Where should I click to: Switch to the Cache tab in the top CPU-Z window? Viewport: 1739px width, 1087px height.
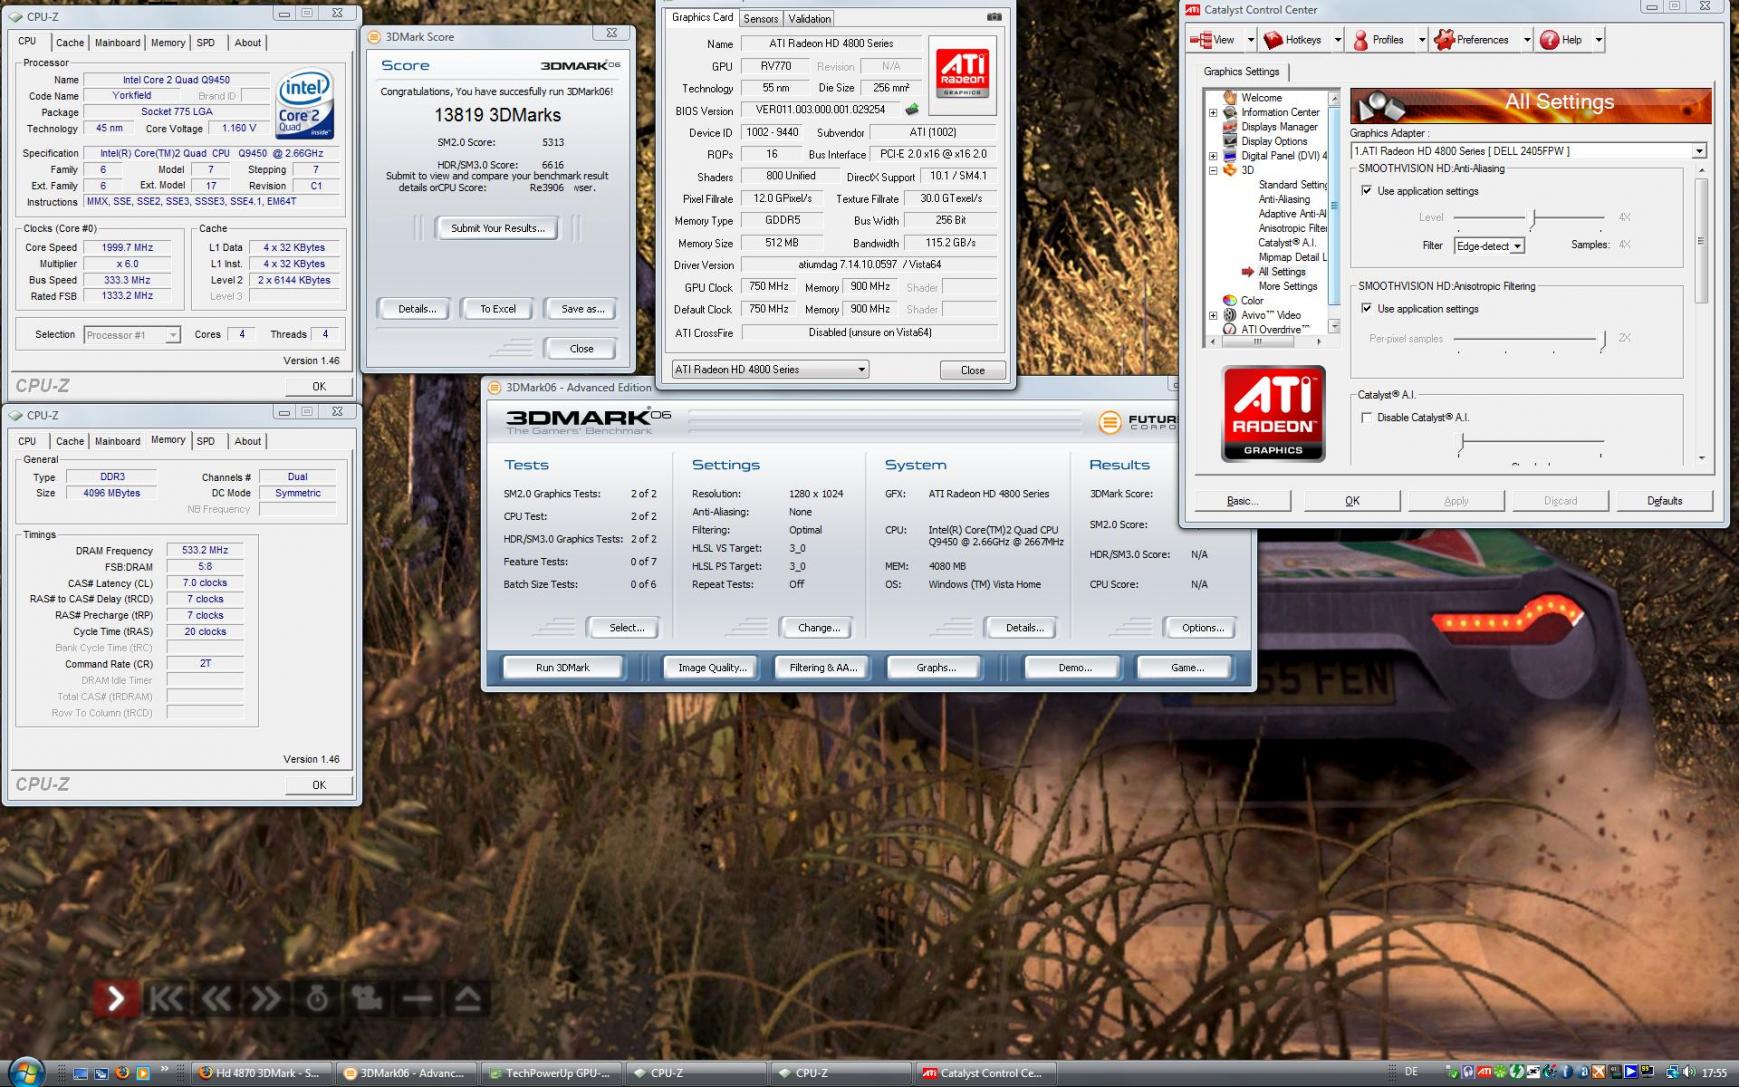[x=70, y=43]
